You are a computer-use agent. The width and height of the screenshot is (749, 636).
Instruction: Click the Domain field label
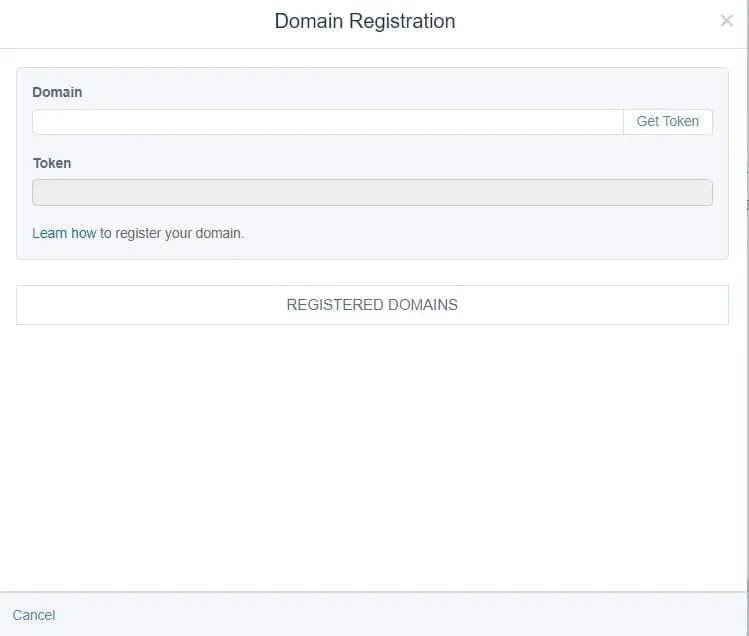click(x=57, y=92)
